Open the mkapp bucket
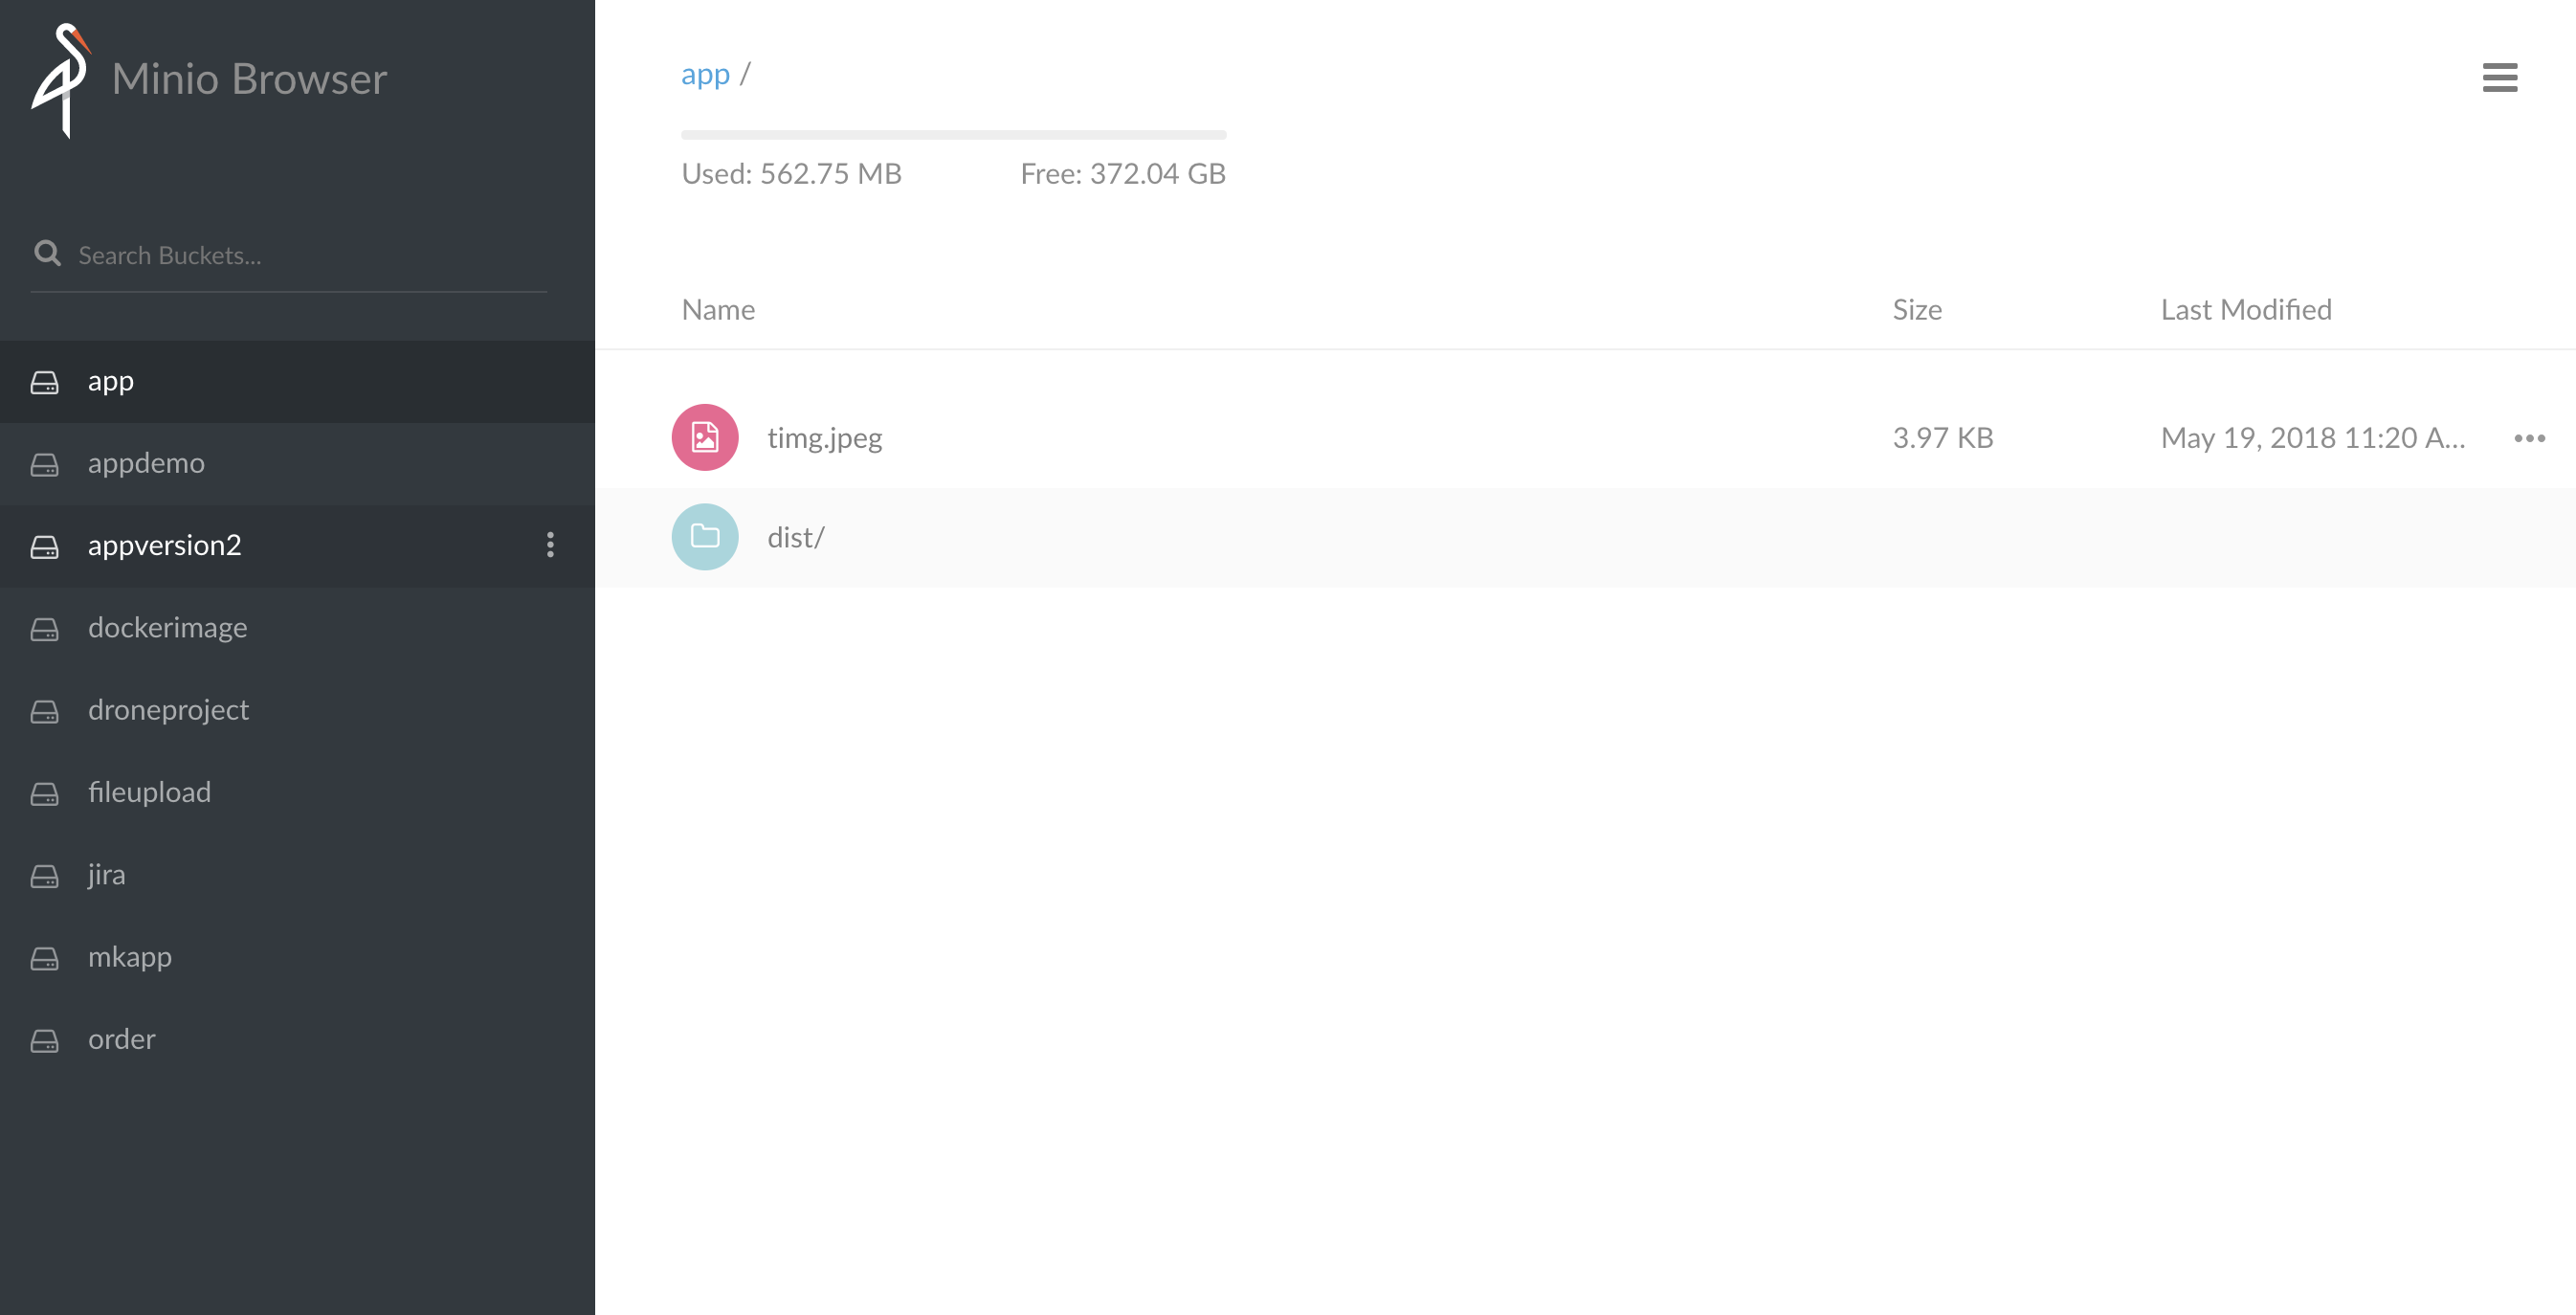 [130, 957]
